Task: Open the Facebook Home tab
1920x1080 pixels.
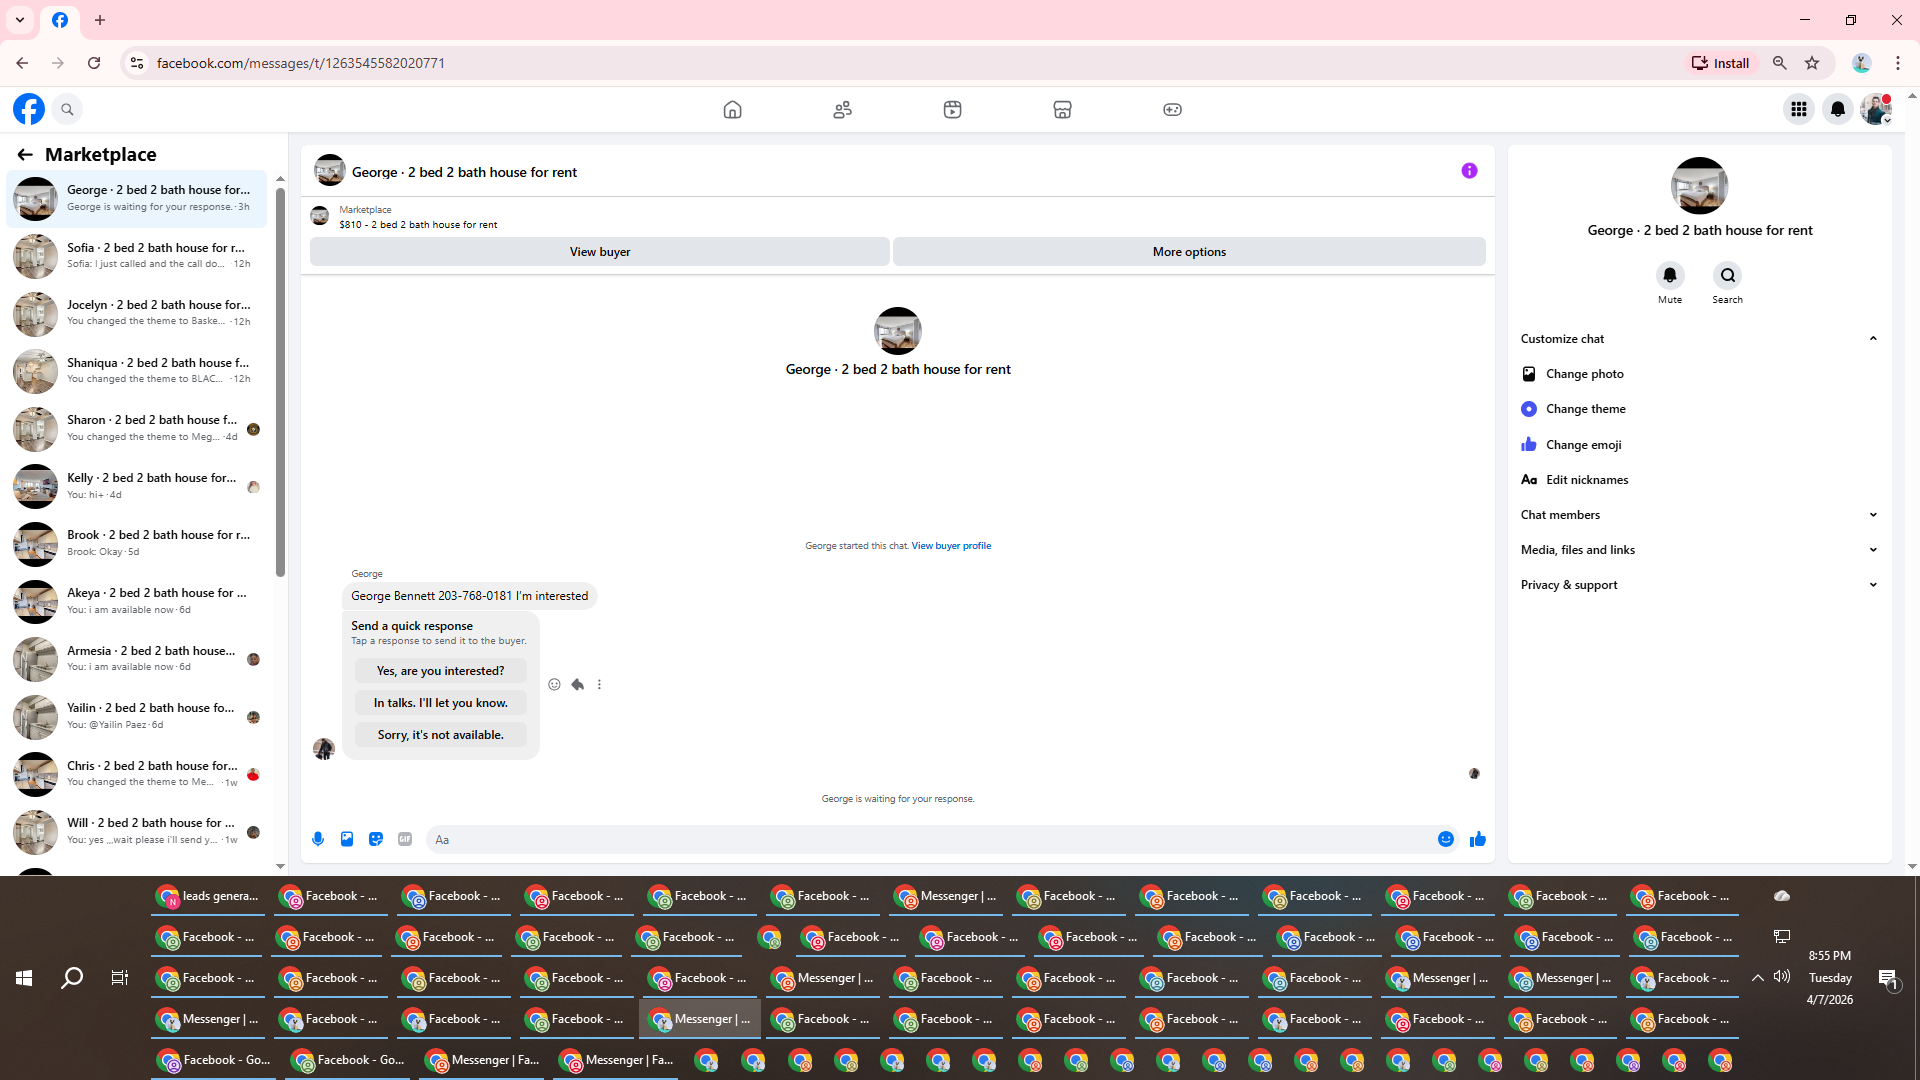Action: pyautogui.click(x=732, y=109)
